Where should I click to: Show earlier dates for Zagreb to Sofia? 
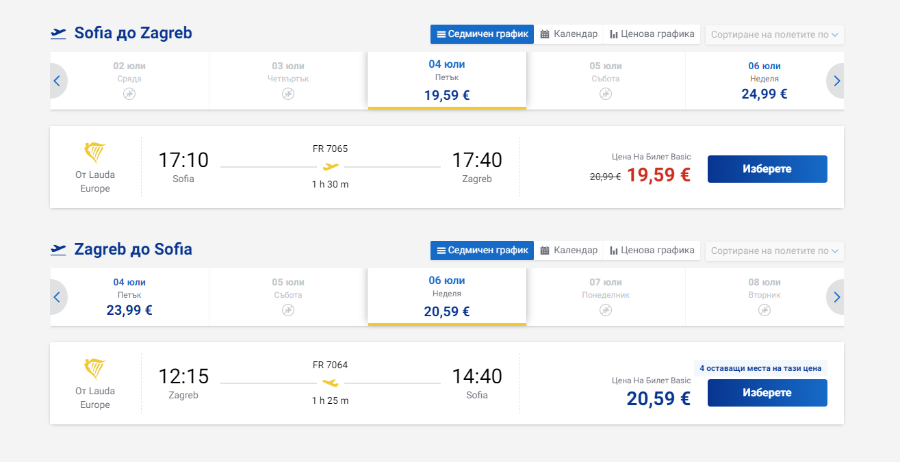coord(58,297)
